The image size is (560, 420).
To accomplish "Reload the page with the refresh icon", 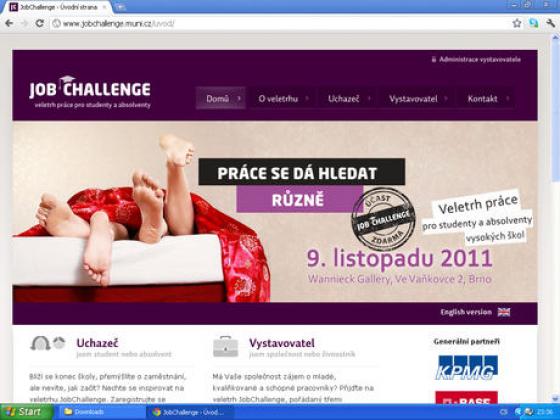I will (40, 24).
